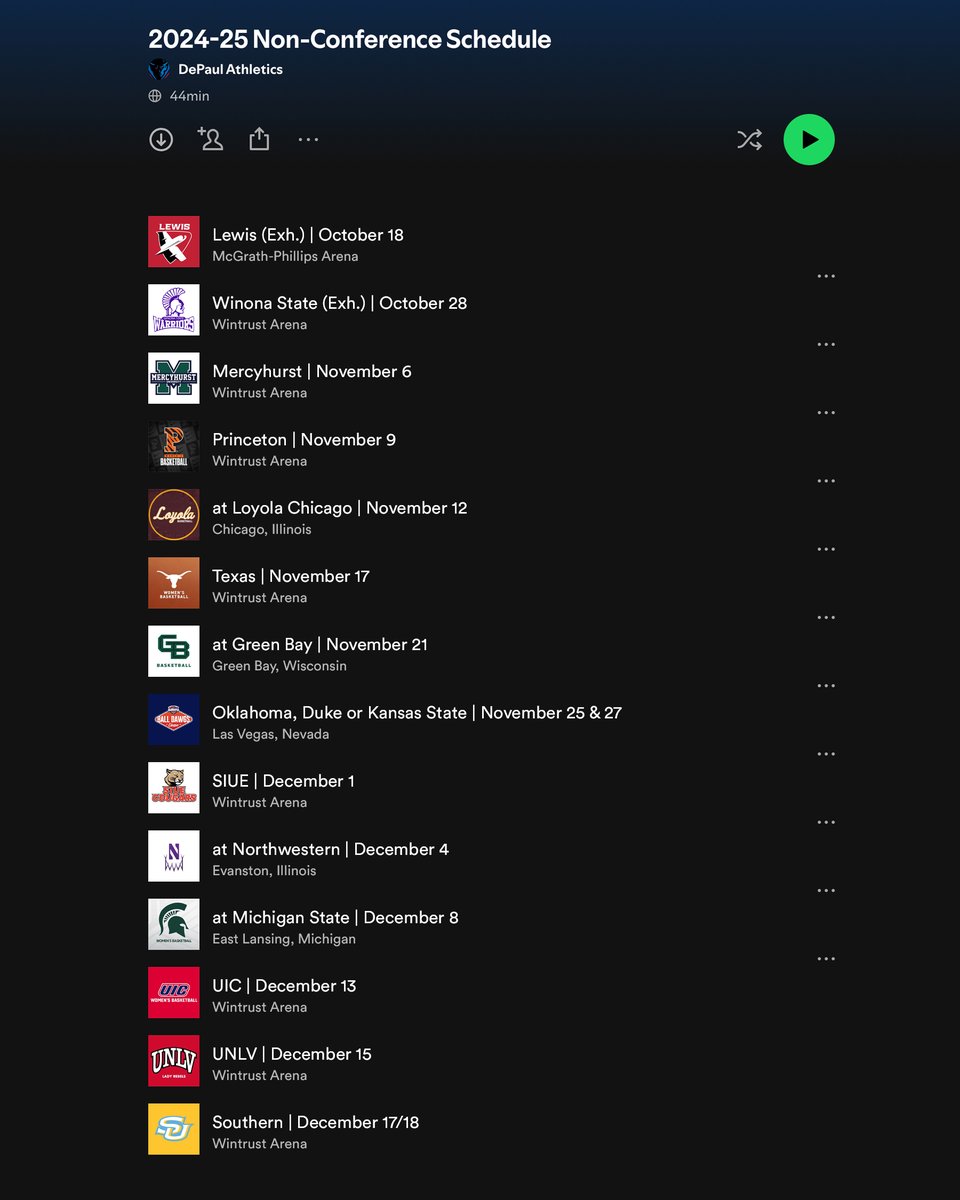Select at Loyola Chicago | November 12 track
Image resolution: width=960 pixels, height=1200 pixels.
(x=340, y=508)
